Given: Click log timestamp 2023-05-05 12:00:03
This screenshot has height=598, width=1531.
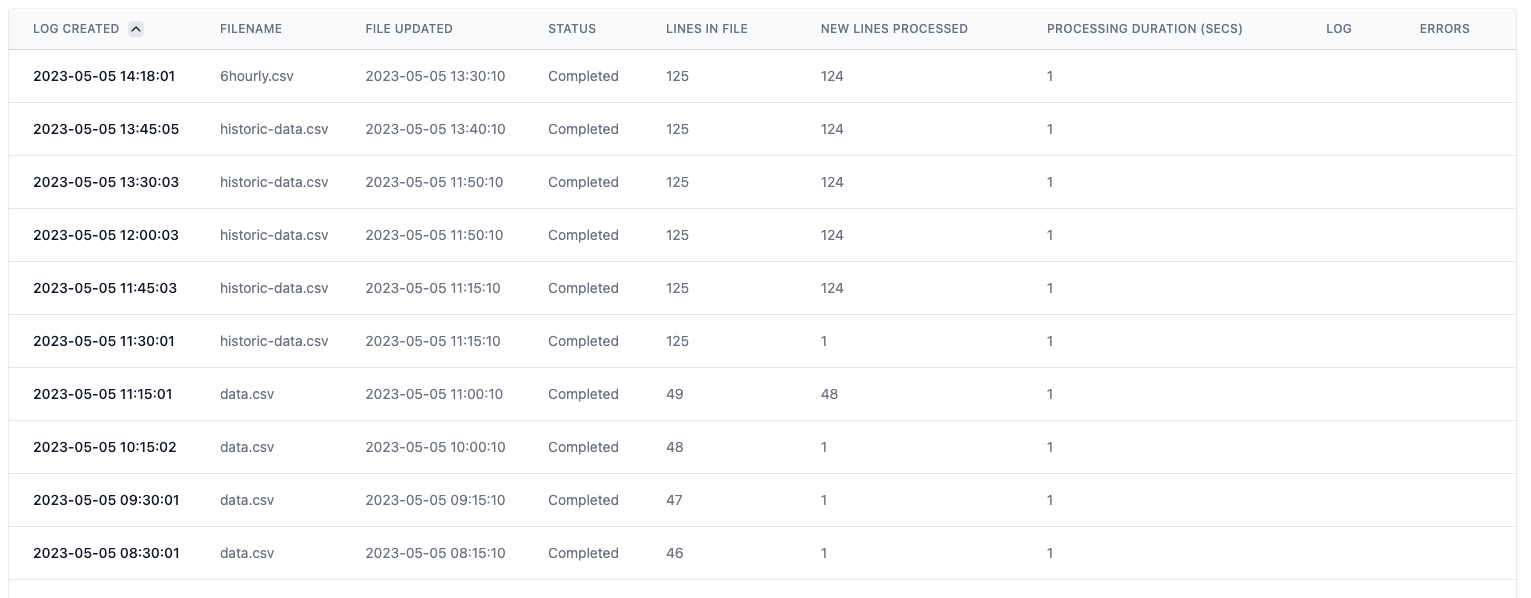Looking at the screenshot, I should 106,235.
